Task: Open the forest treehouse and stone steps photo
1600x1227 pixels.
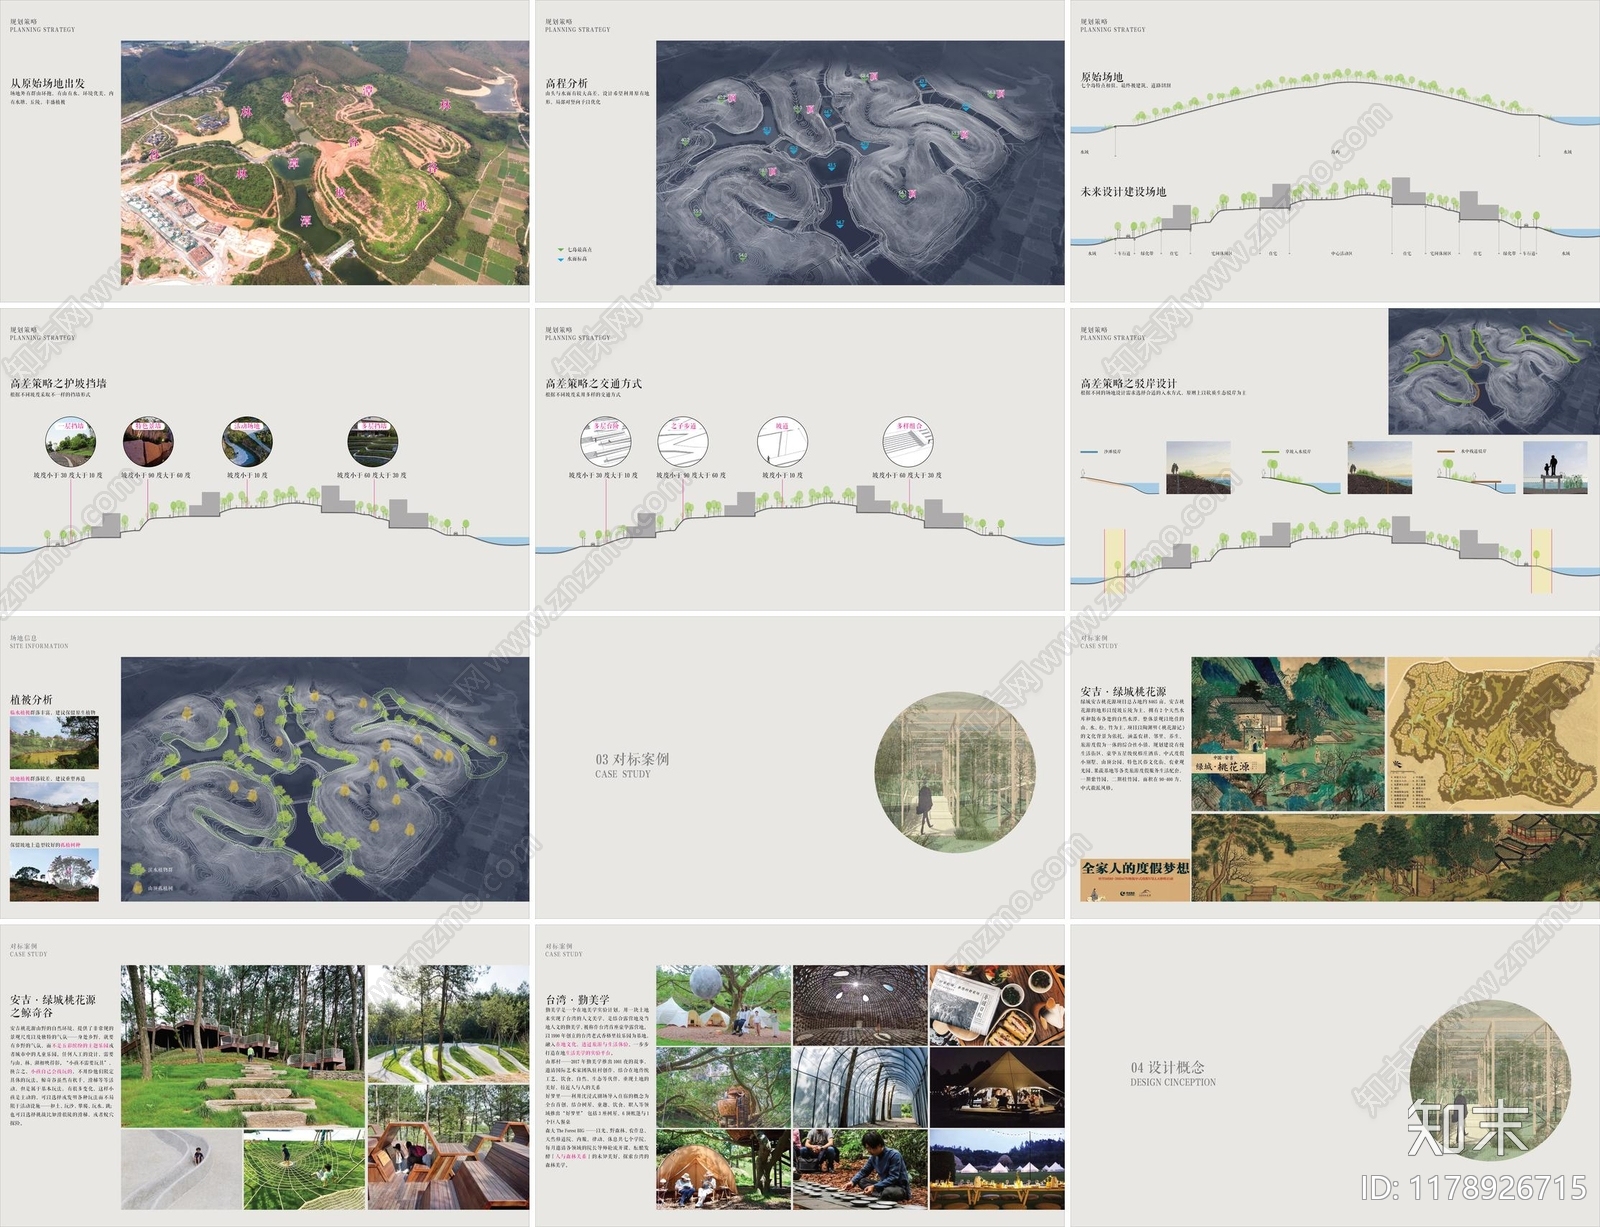Action: click(243, 1046)
